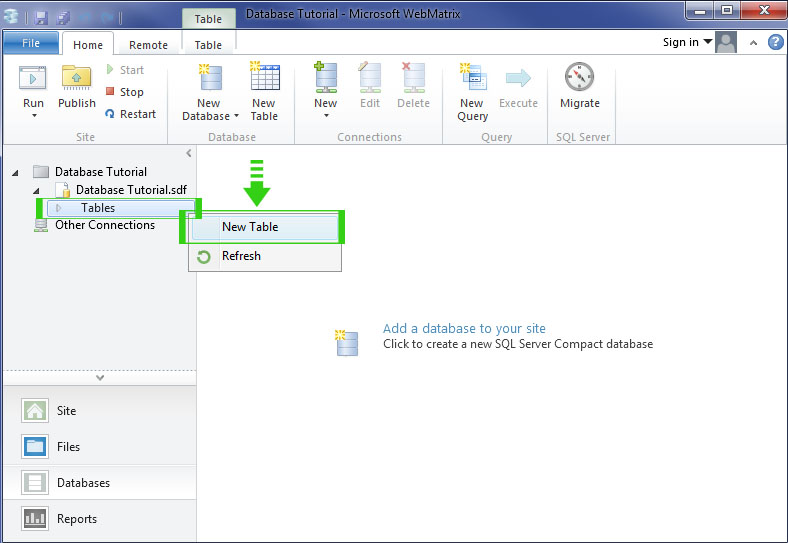Image resolution: width=788 pixels, height=543 pixels.
Task: Select the Tables tree item
Action: (x=121, y=208)
